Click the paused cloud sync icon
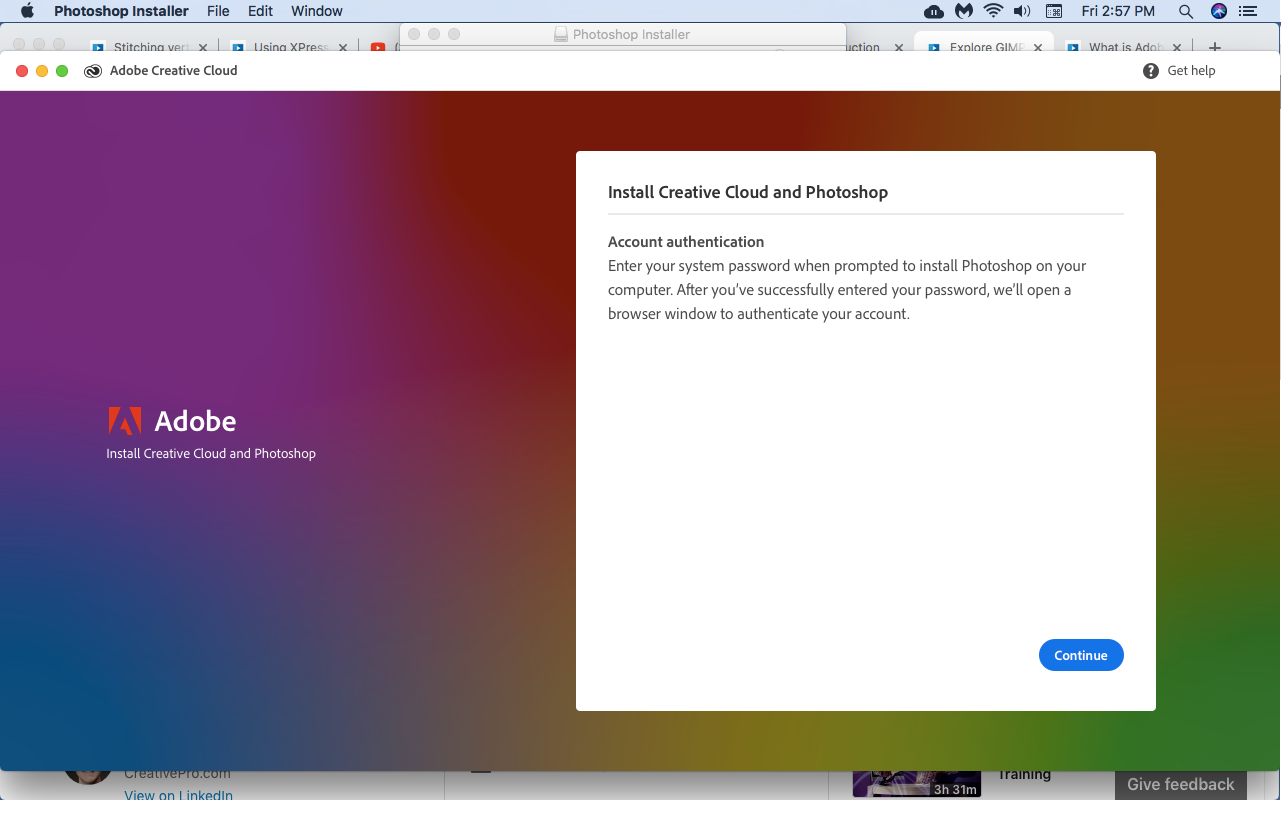 coord(933,11)
